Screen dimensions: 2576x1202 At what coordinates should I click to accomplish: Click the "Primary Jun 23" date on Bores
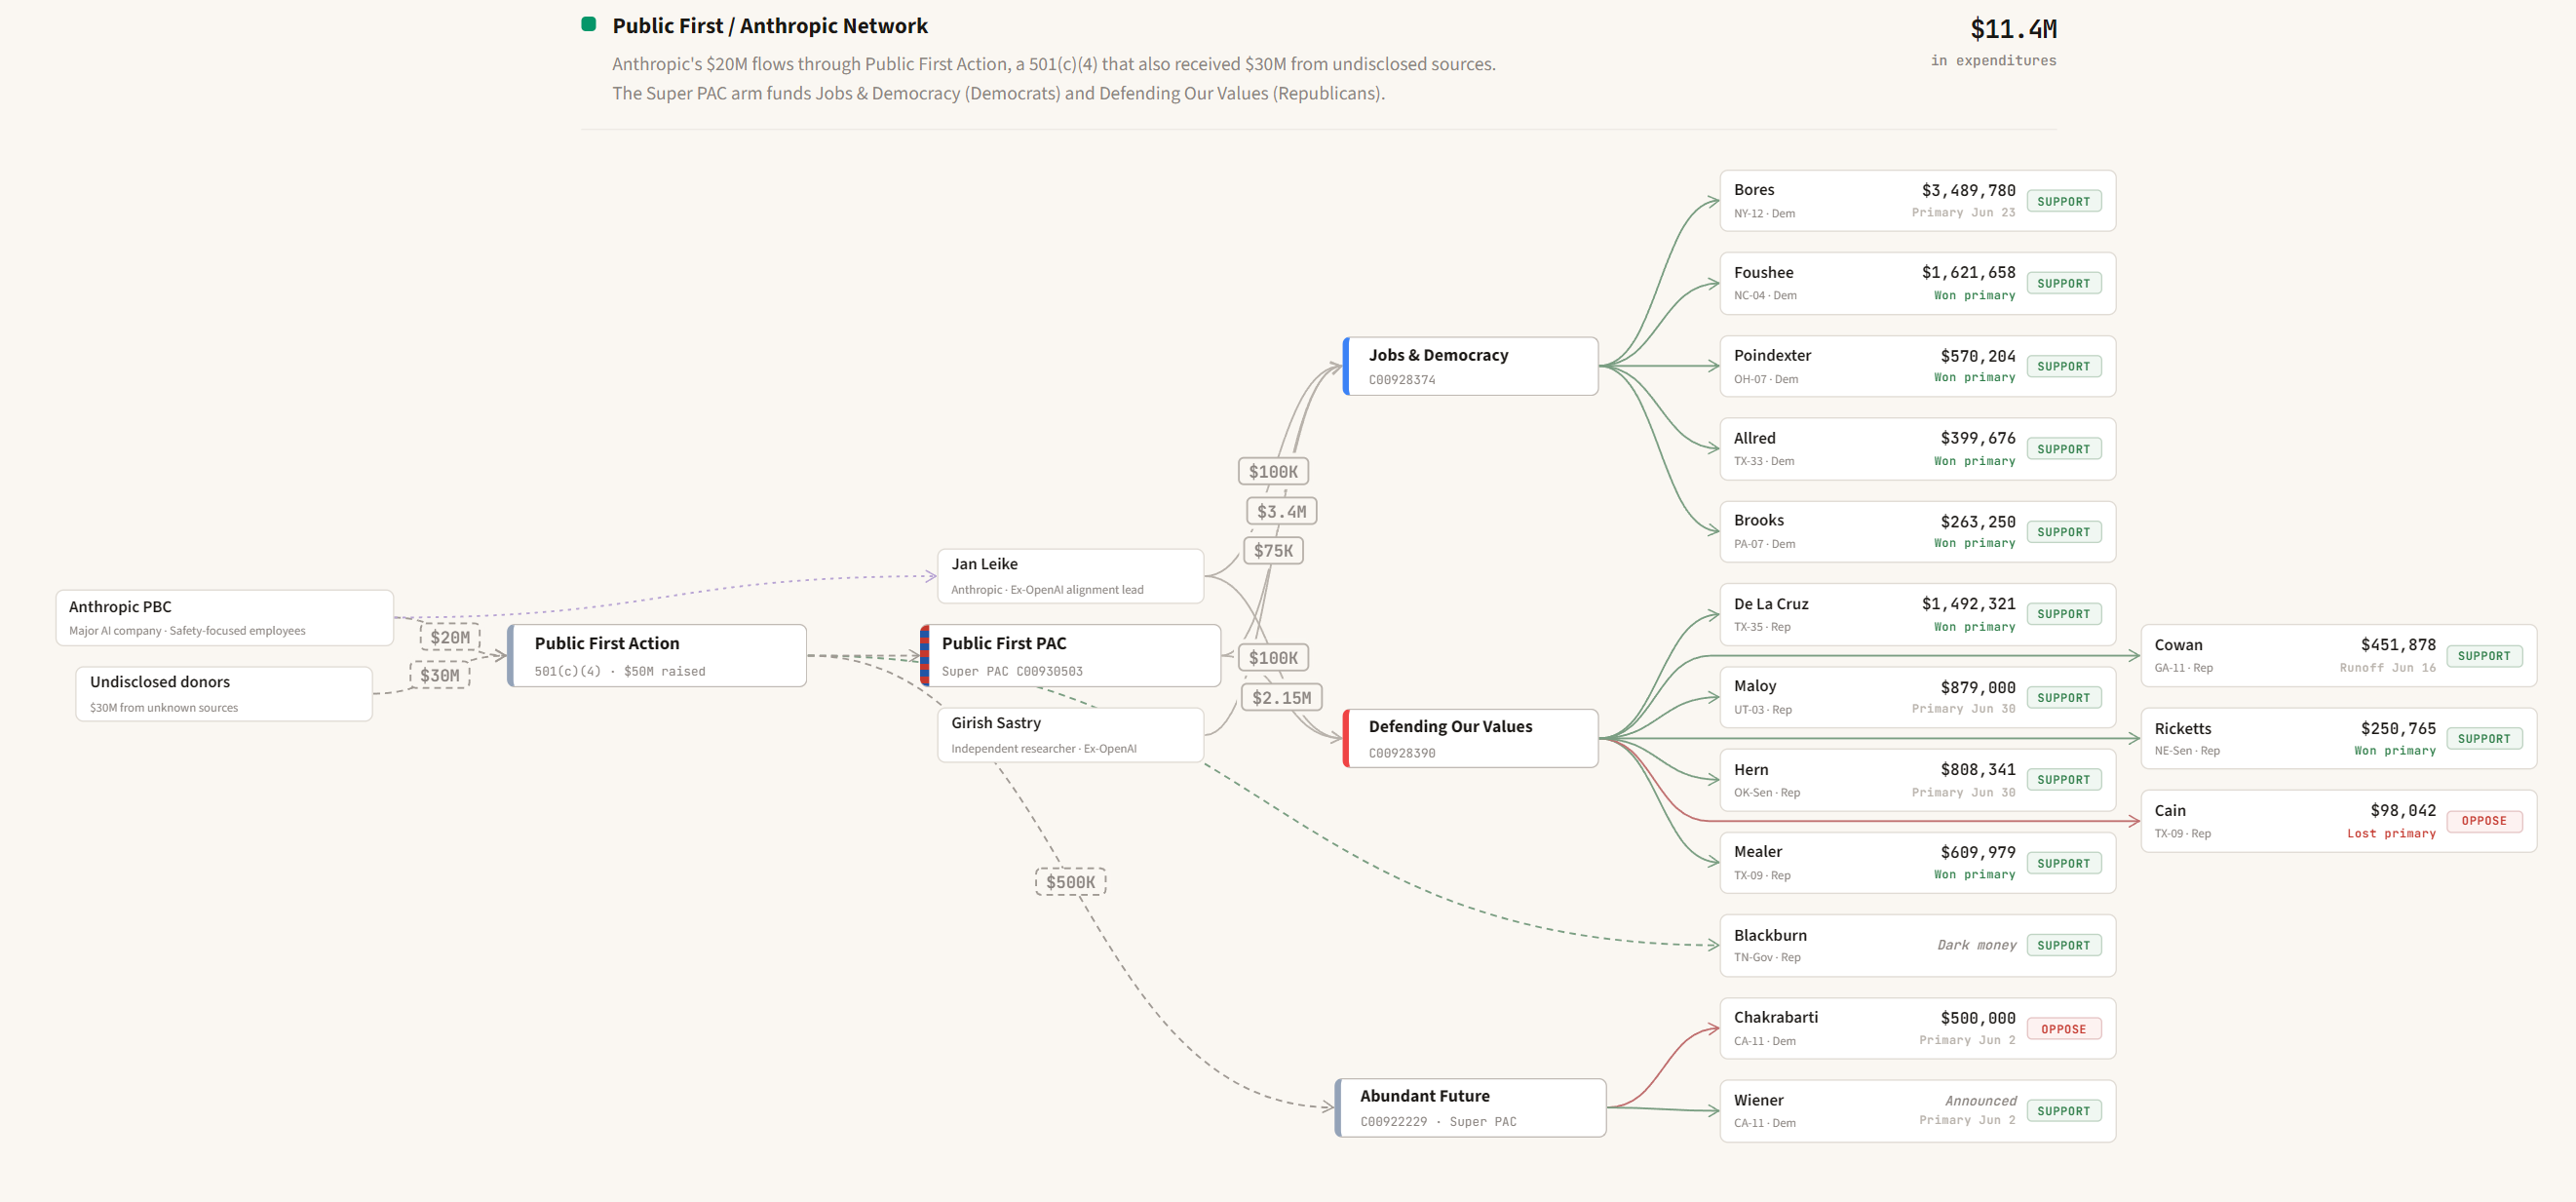coord(1963,213)
